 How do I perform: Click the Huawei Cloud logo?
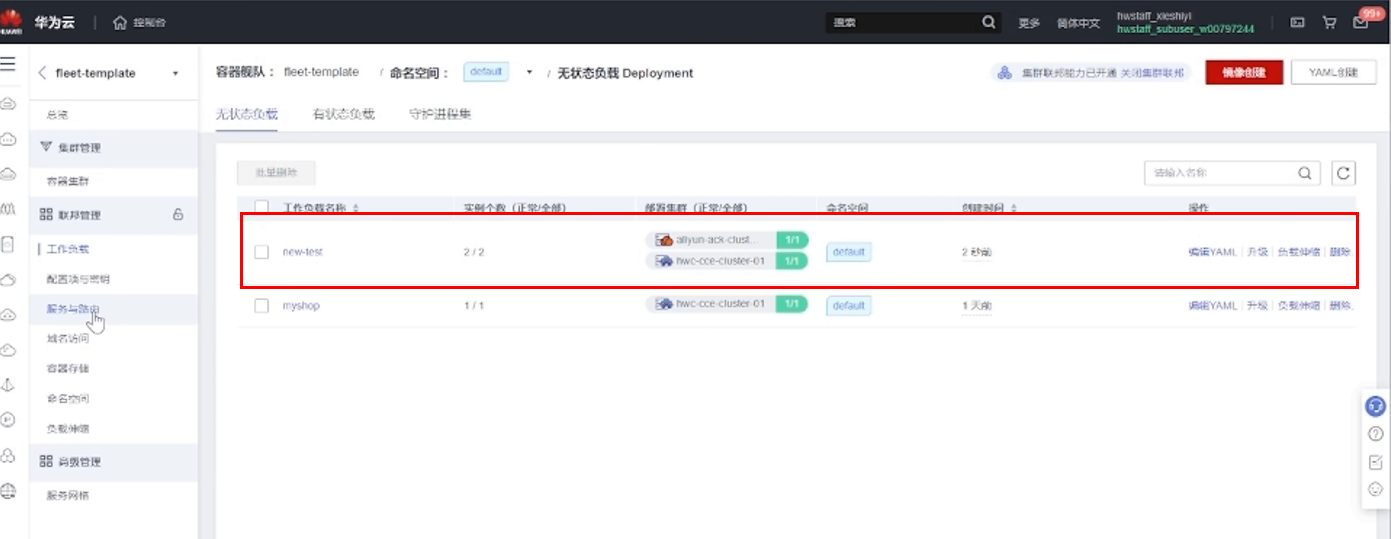(x=12, y=21)
